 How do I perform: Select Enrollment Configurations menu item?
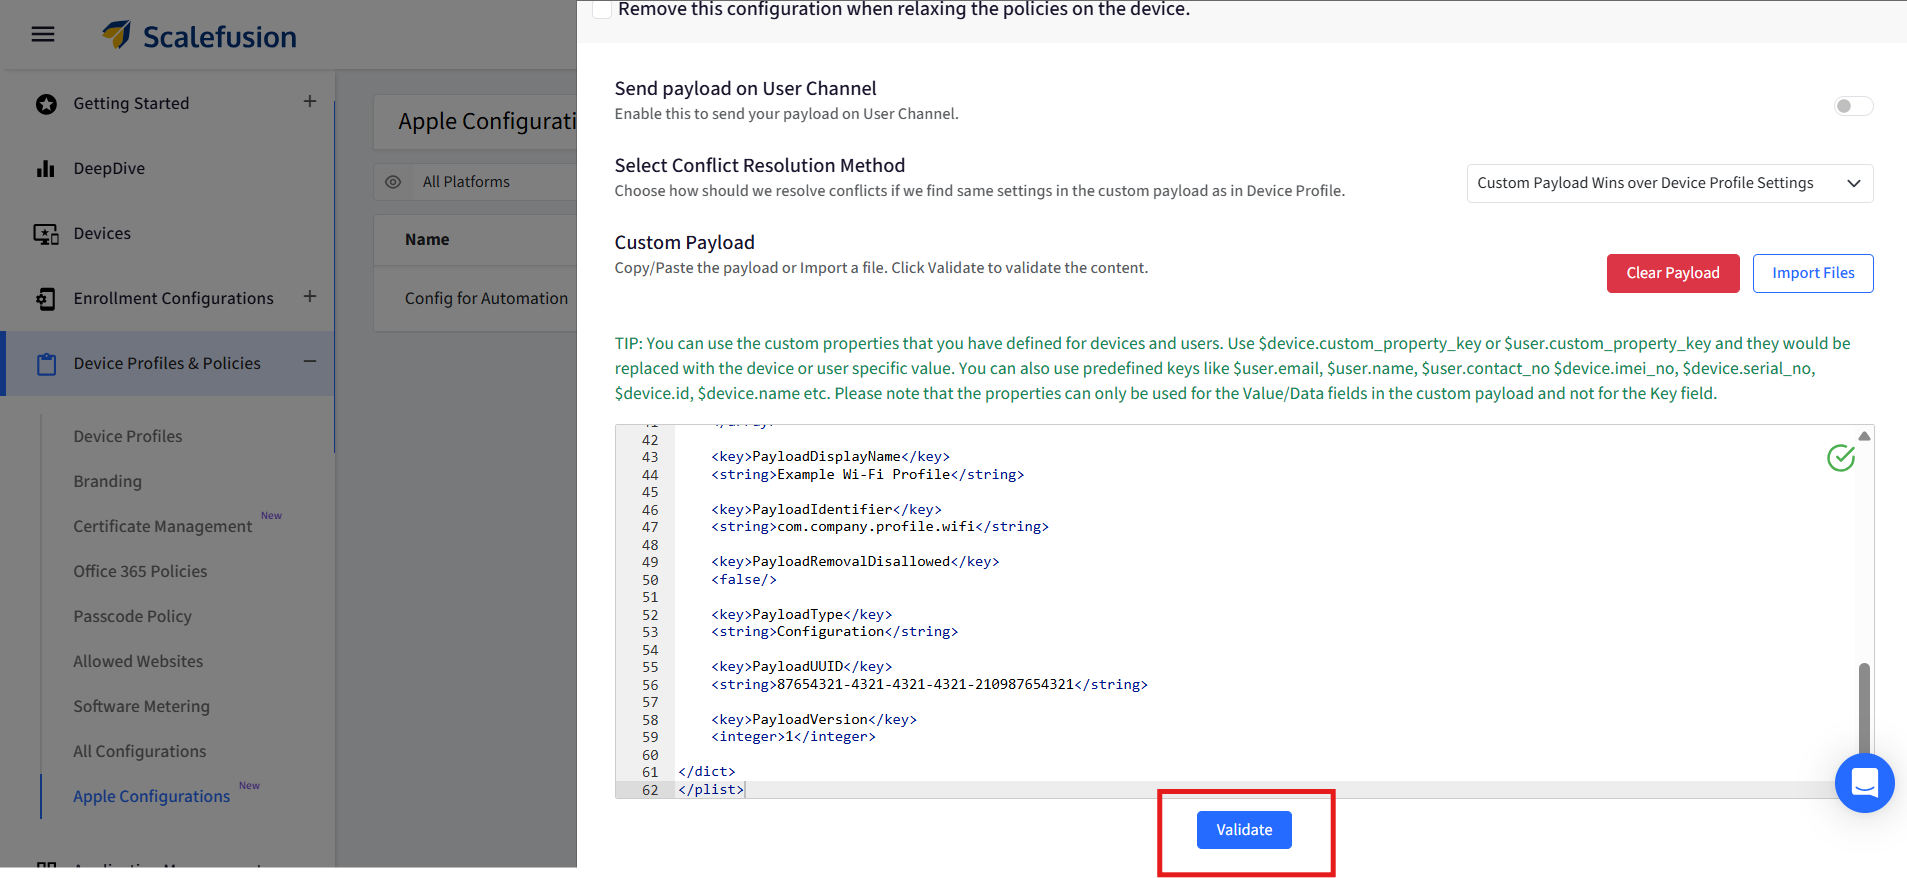(173, 299)
